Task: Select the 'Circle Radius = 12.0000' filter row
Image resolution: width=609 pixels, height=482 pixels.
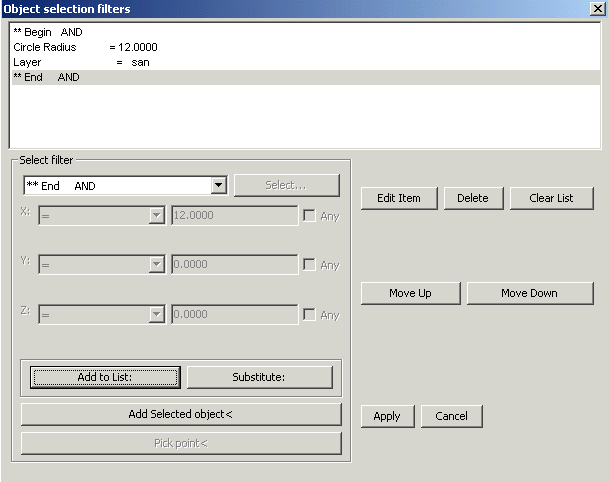Action: [x=85, y=47]
